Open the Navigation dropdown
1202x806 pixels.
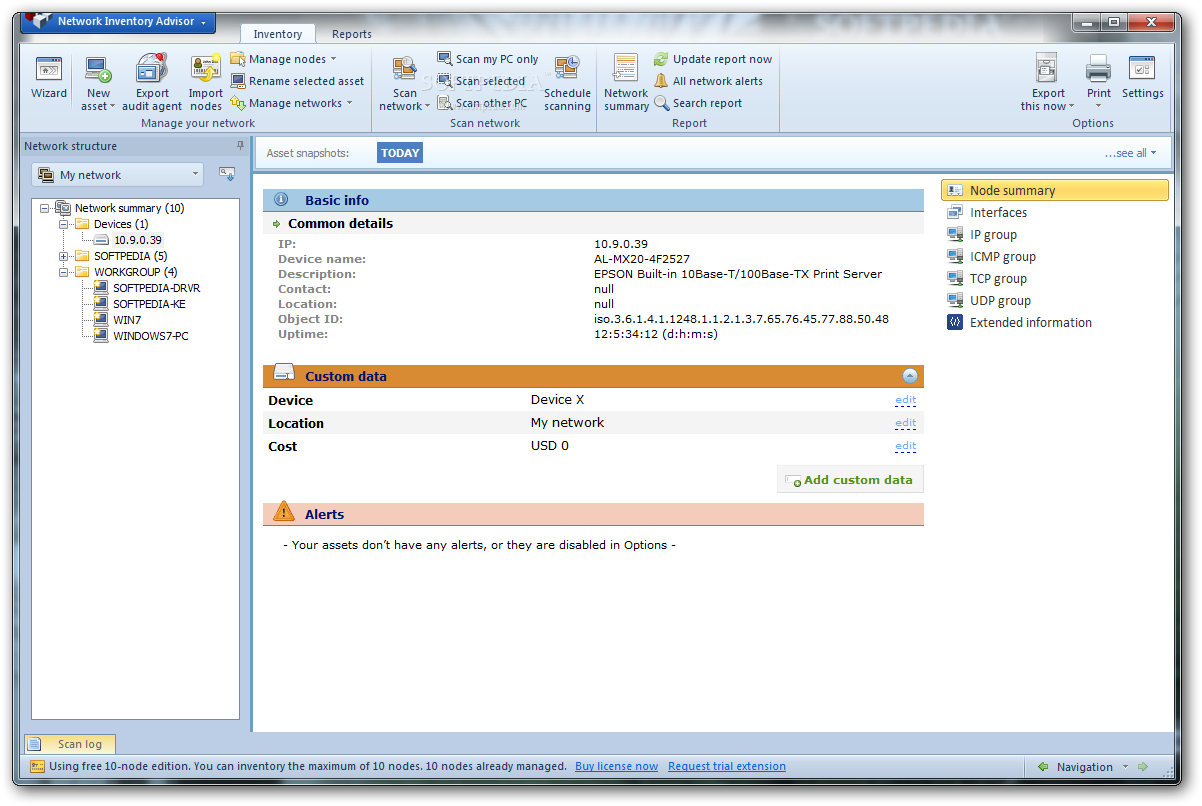coord(1093,767)
